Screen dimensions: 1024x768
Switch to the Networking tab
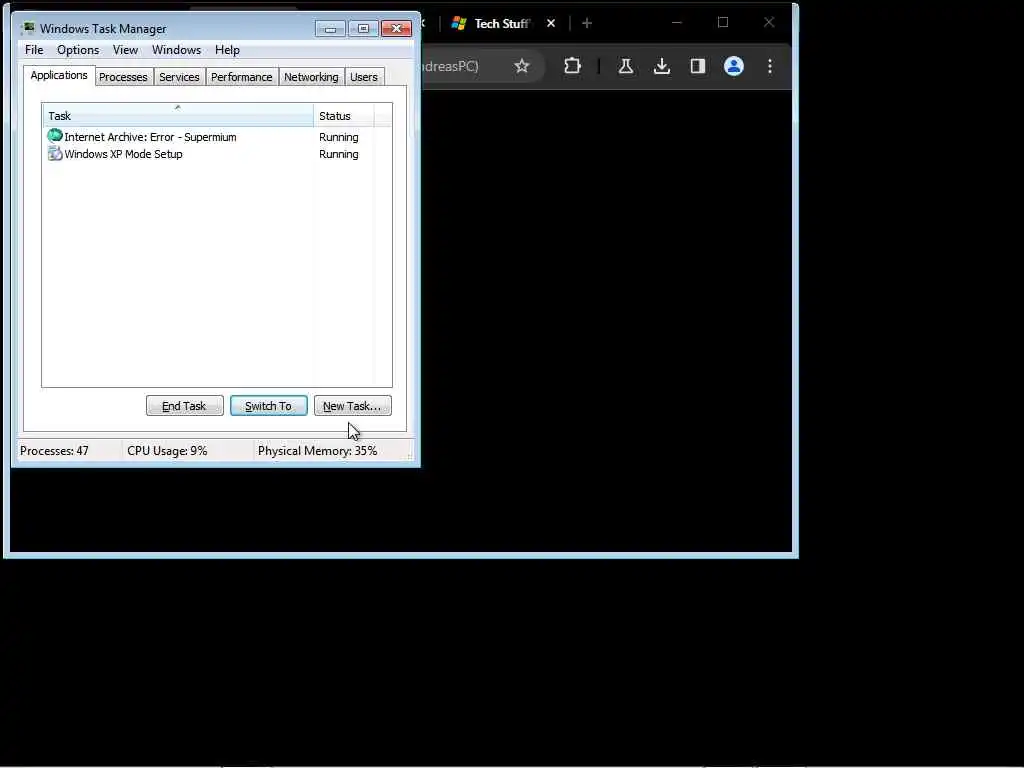[x=311, y=77]
